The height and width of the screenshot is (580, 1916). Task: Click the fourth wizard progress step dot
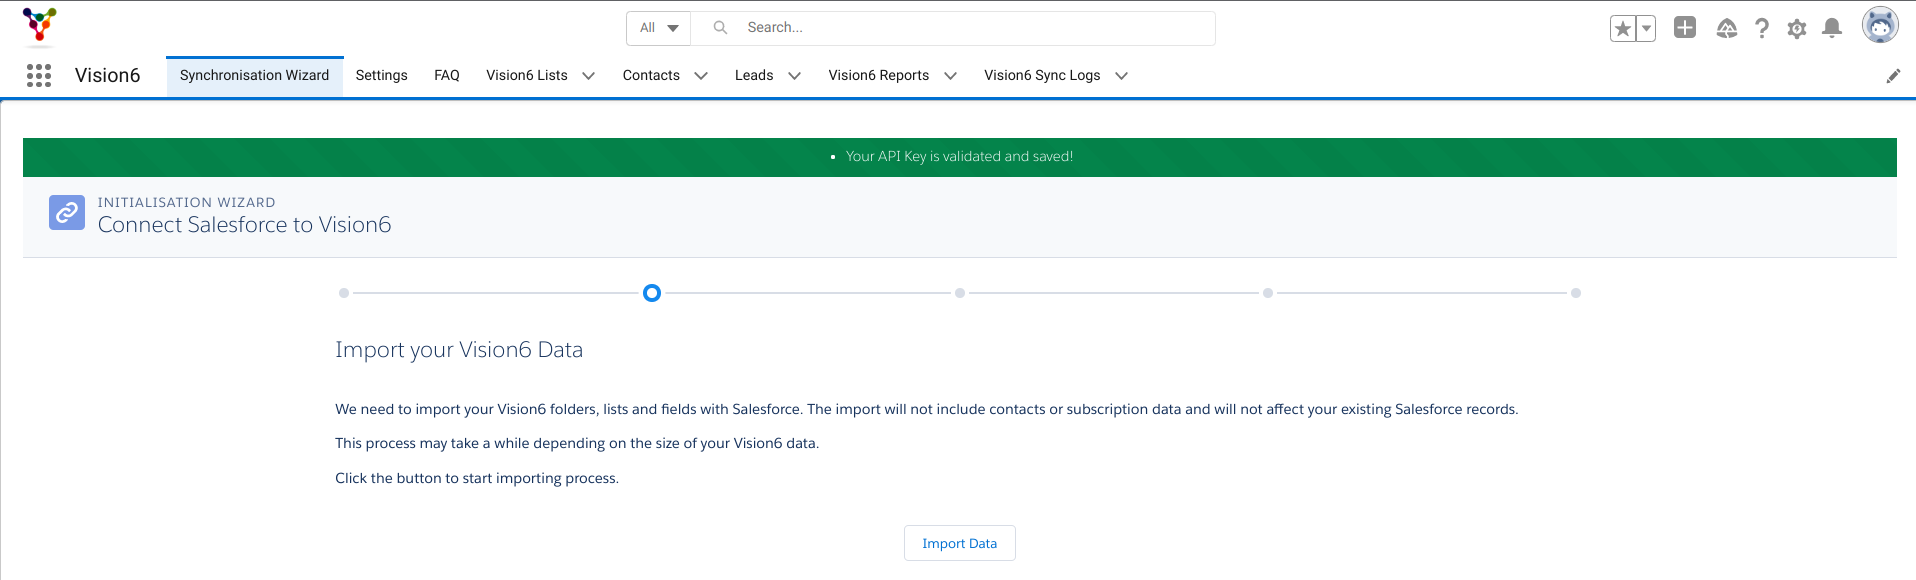[1268, 293]
